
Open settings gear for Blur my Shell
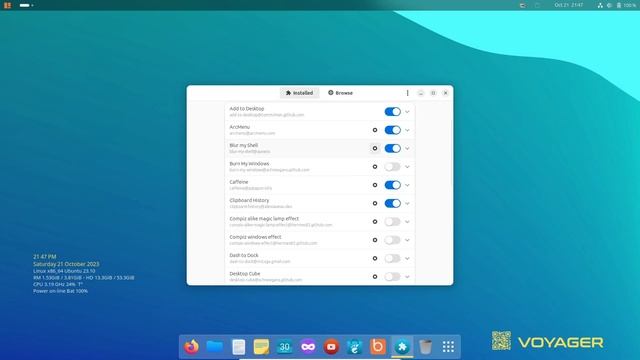pyautogui.click(x=375, y=149)
